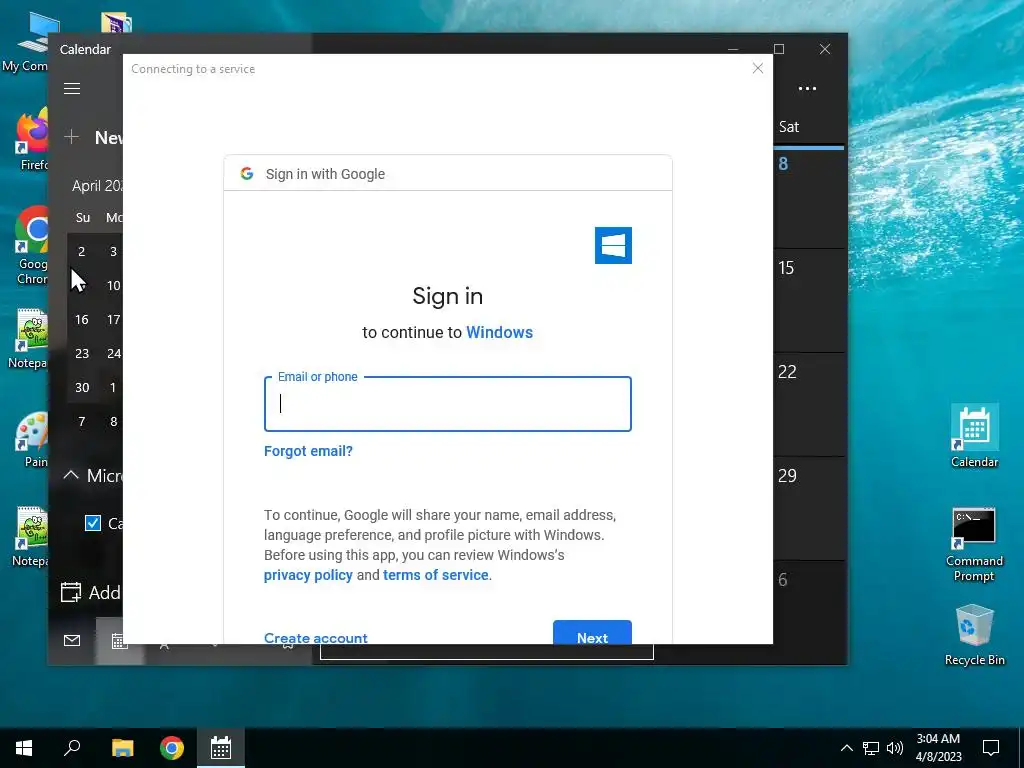Open the Paint desktop shortcut
This screenshot has width=1024, height=768.
(33, 439)
